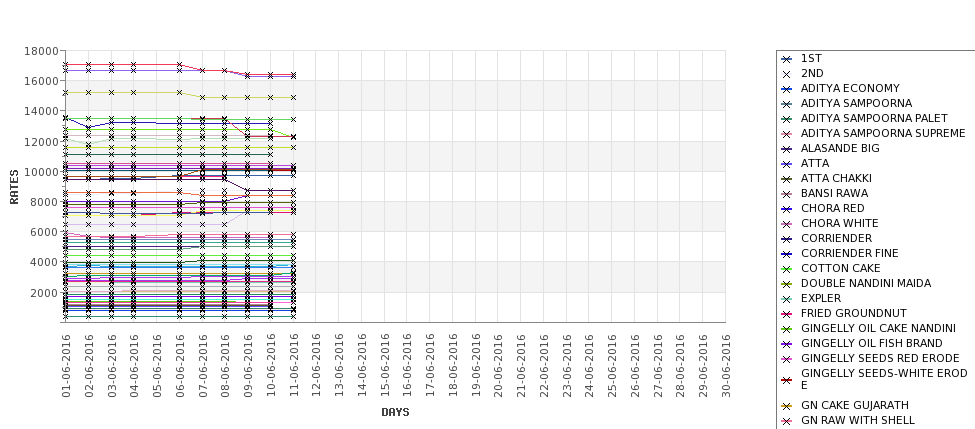Click the 2000 y-axis tick label
The width and height of the screenshot is (975, 429).
[44, 293]
